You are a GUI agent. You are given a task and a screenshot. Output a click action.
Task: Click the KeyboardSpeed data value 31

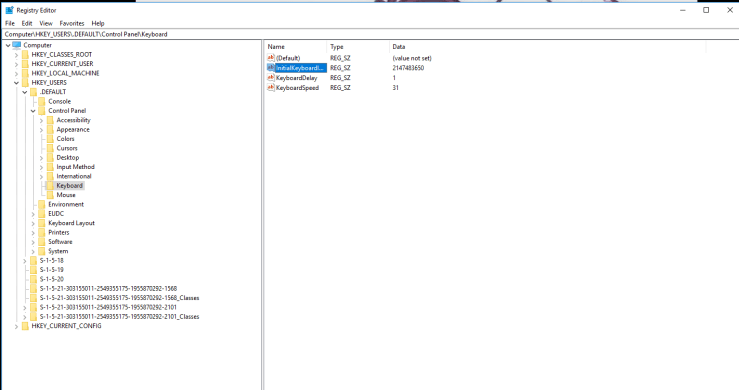(x=395, y=88)
